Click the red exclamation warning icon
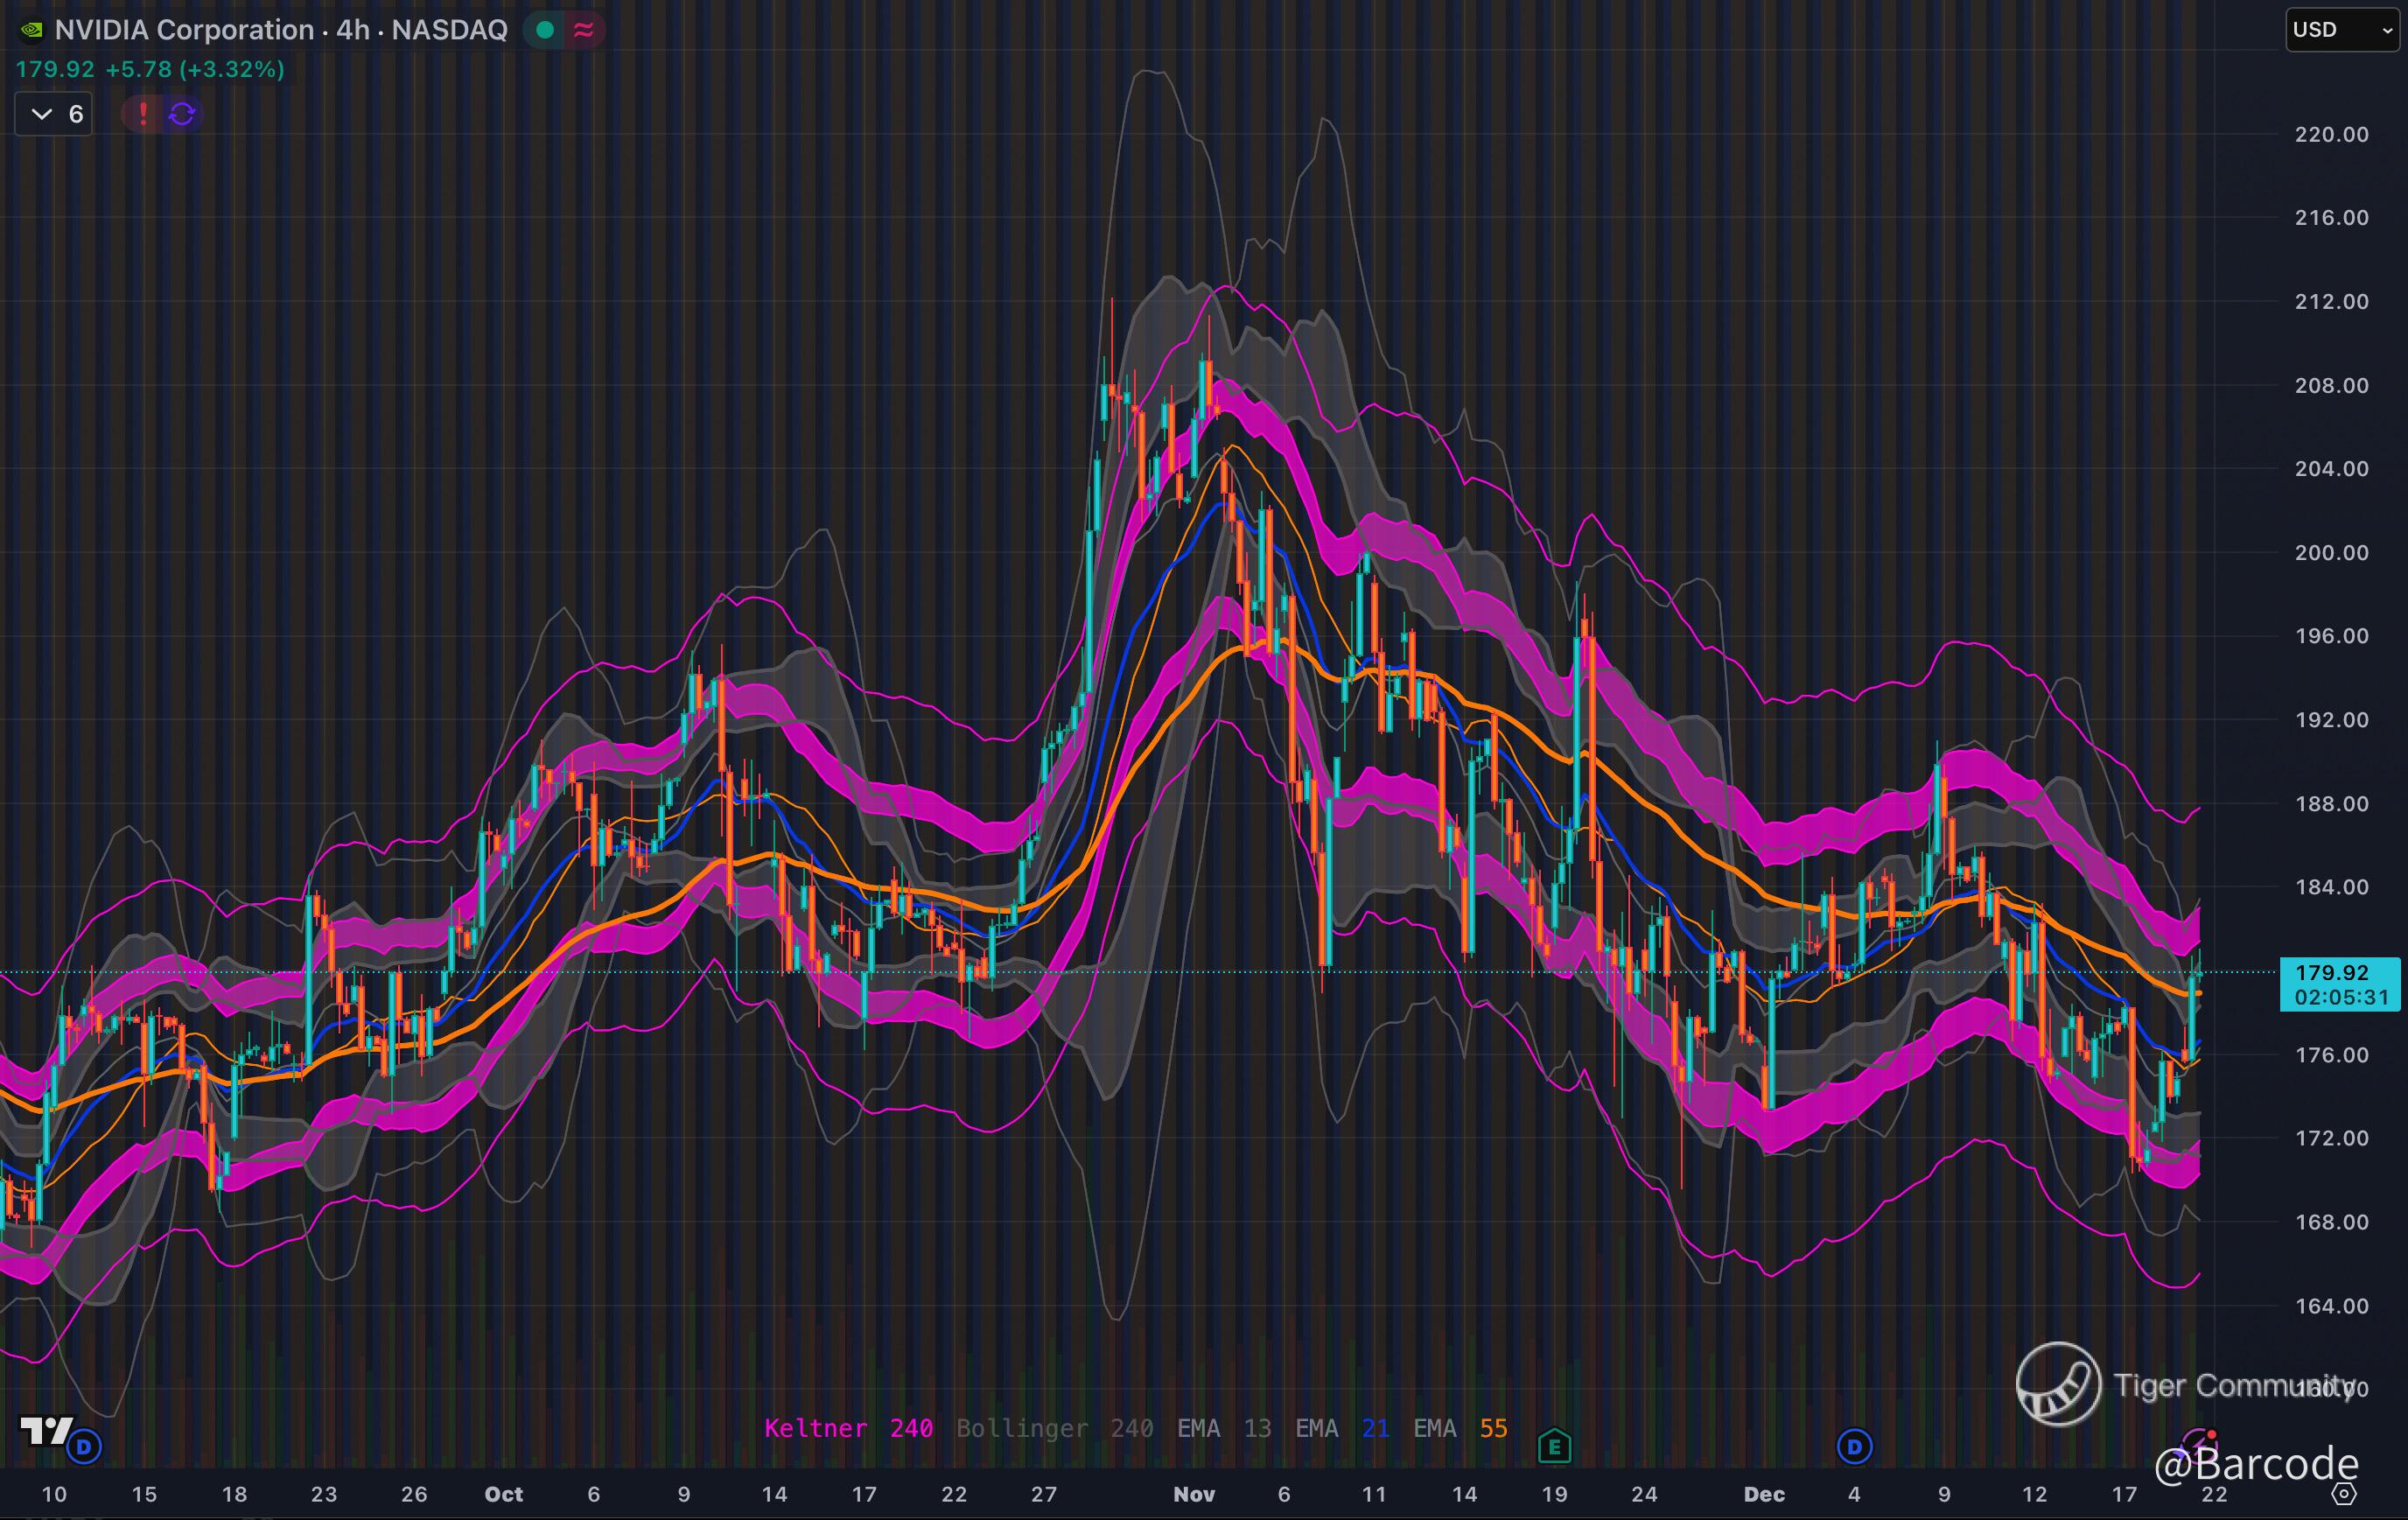 coord(143,114)
